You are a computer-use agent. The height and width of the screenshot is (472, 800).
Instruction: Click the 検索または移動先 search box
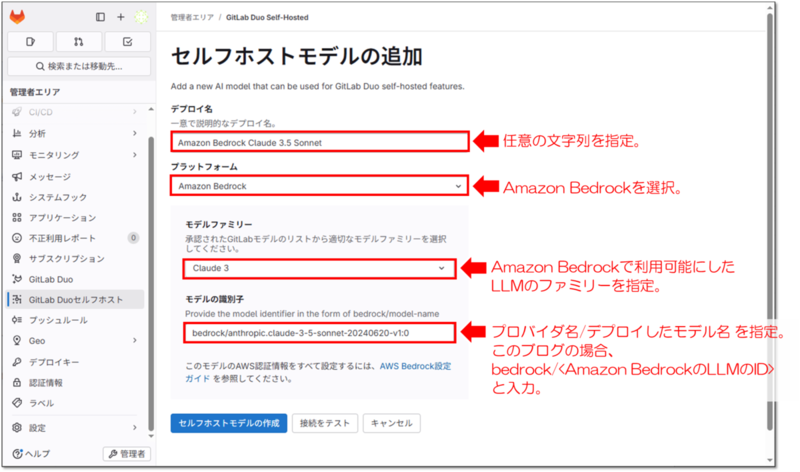[79, 66]
